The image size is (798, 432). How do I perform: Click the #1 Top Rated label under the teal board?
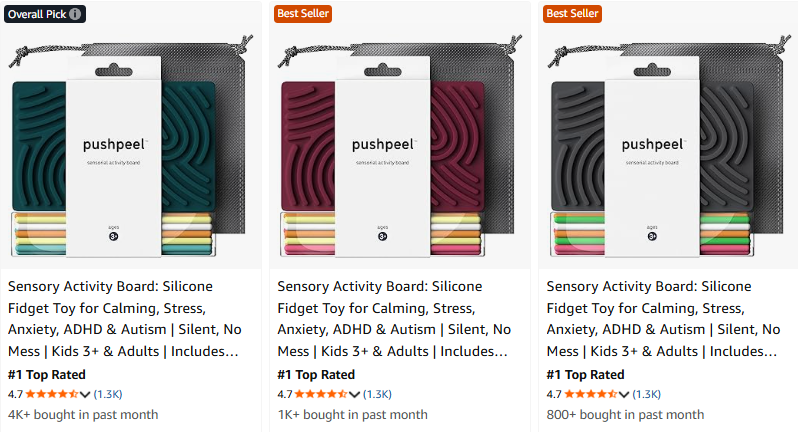coord(46,375)
